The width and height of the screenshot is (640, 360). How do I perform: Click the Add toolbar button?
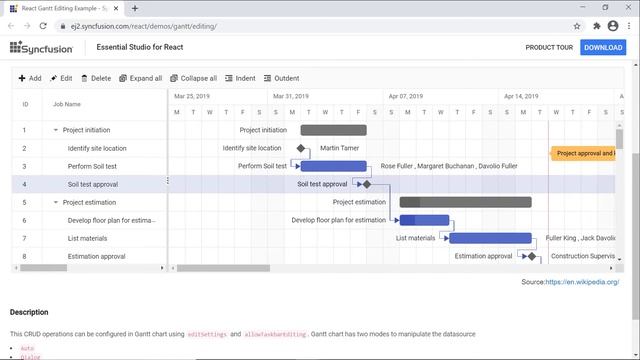pyautogui.click(x=30, y=78)
